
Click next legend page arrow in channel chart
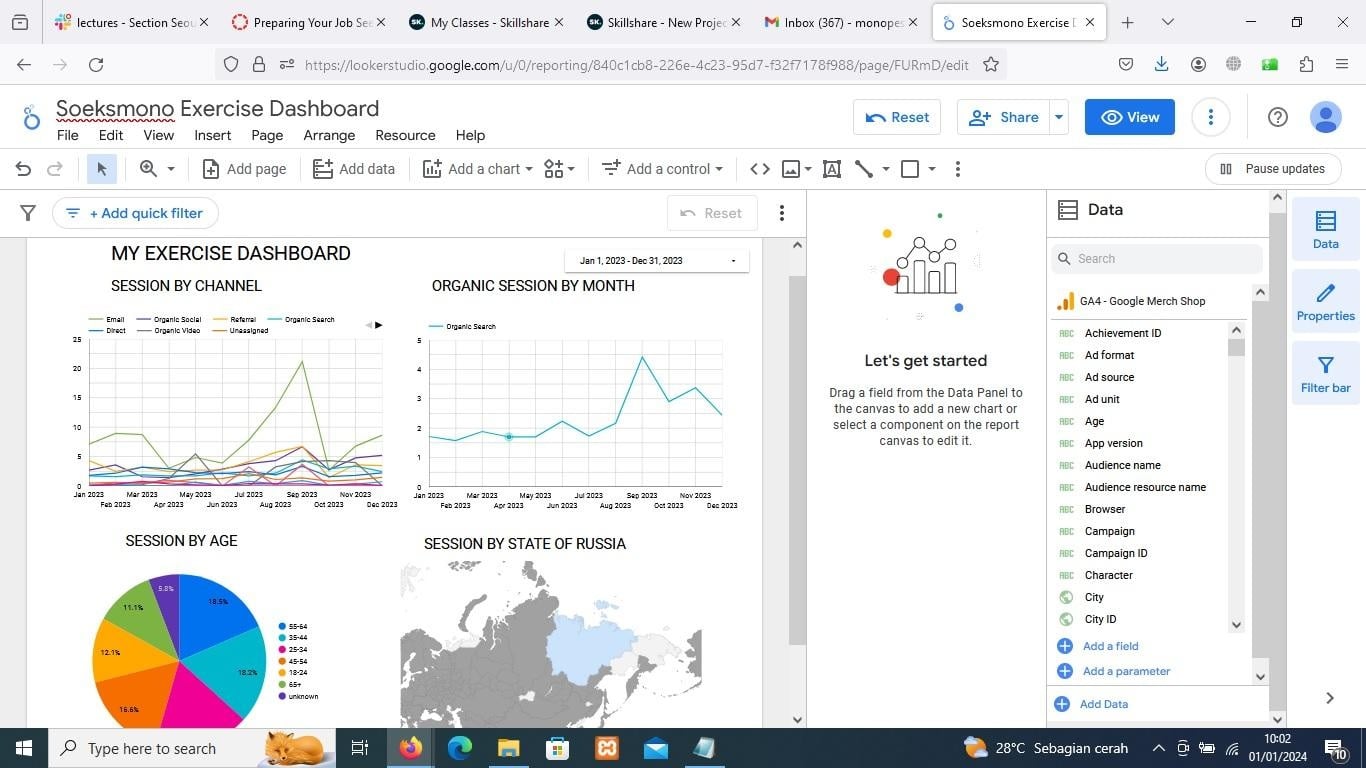coord(379,325)
